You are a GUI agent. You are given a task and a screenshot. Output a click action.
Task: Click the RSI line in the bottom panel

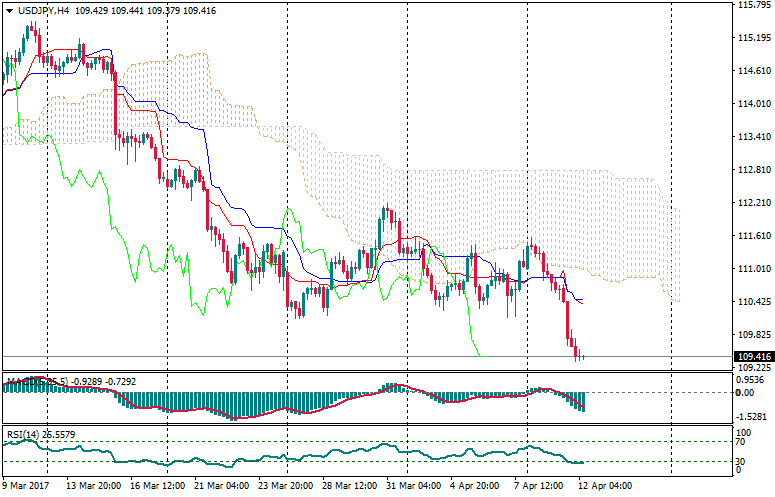300,460
